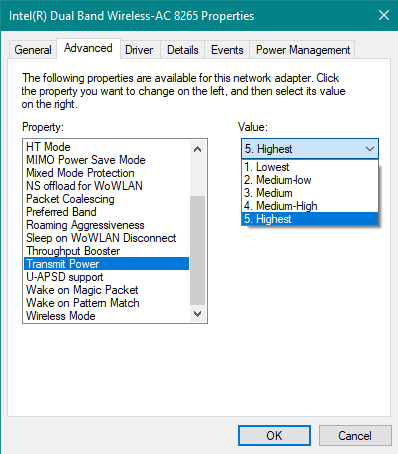The height and width of the screenshot is (454, 398).
Task: Select 4. Medium-High option
Action: coord(310,206)
